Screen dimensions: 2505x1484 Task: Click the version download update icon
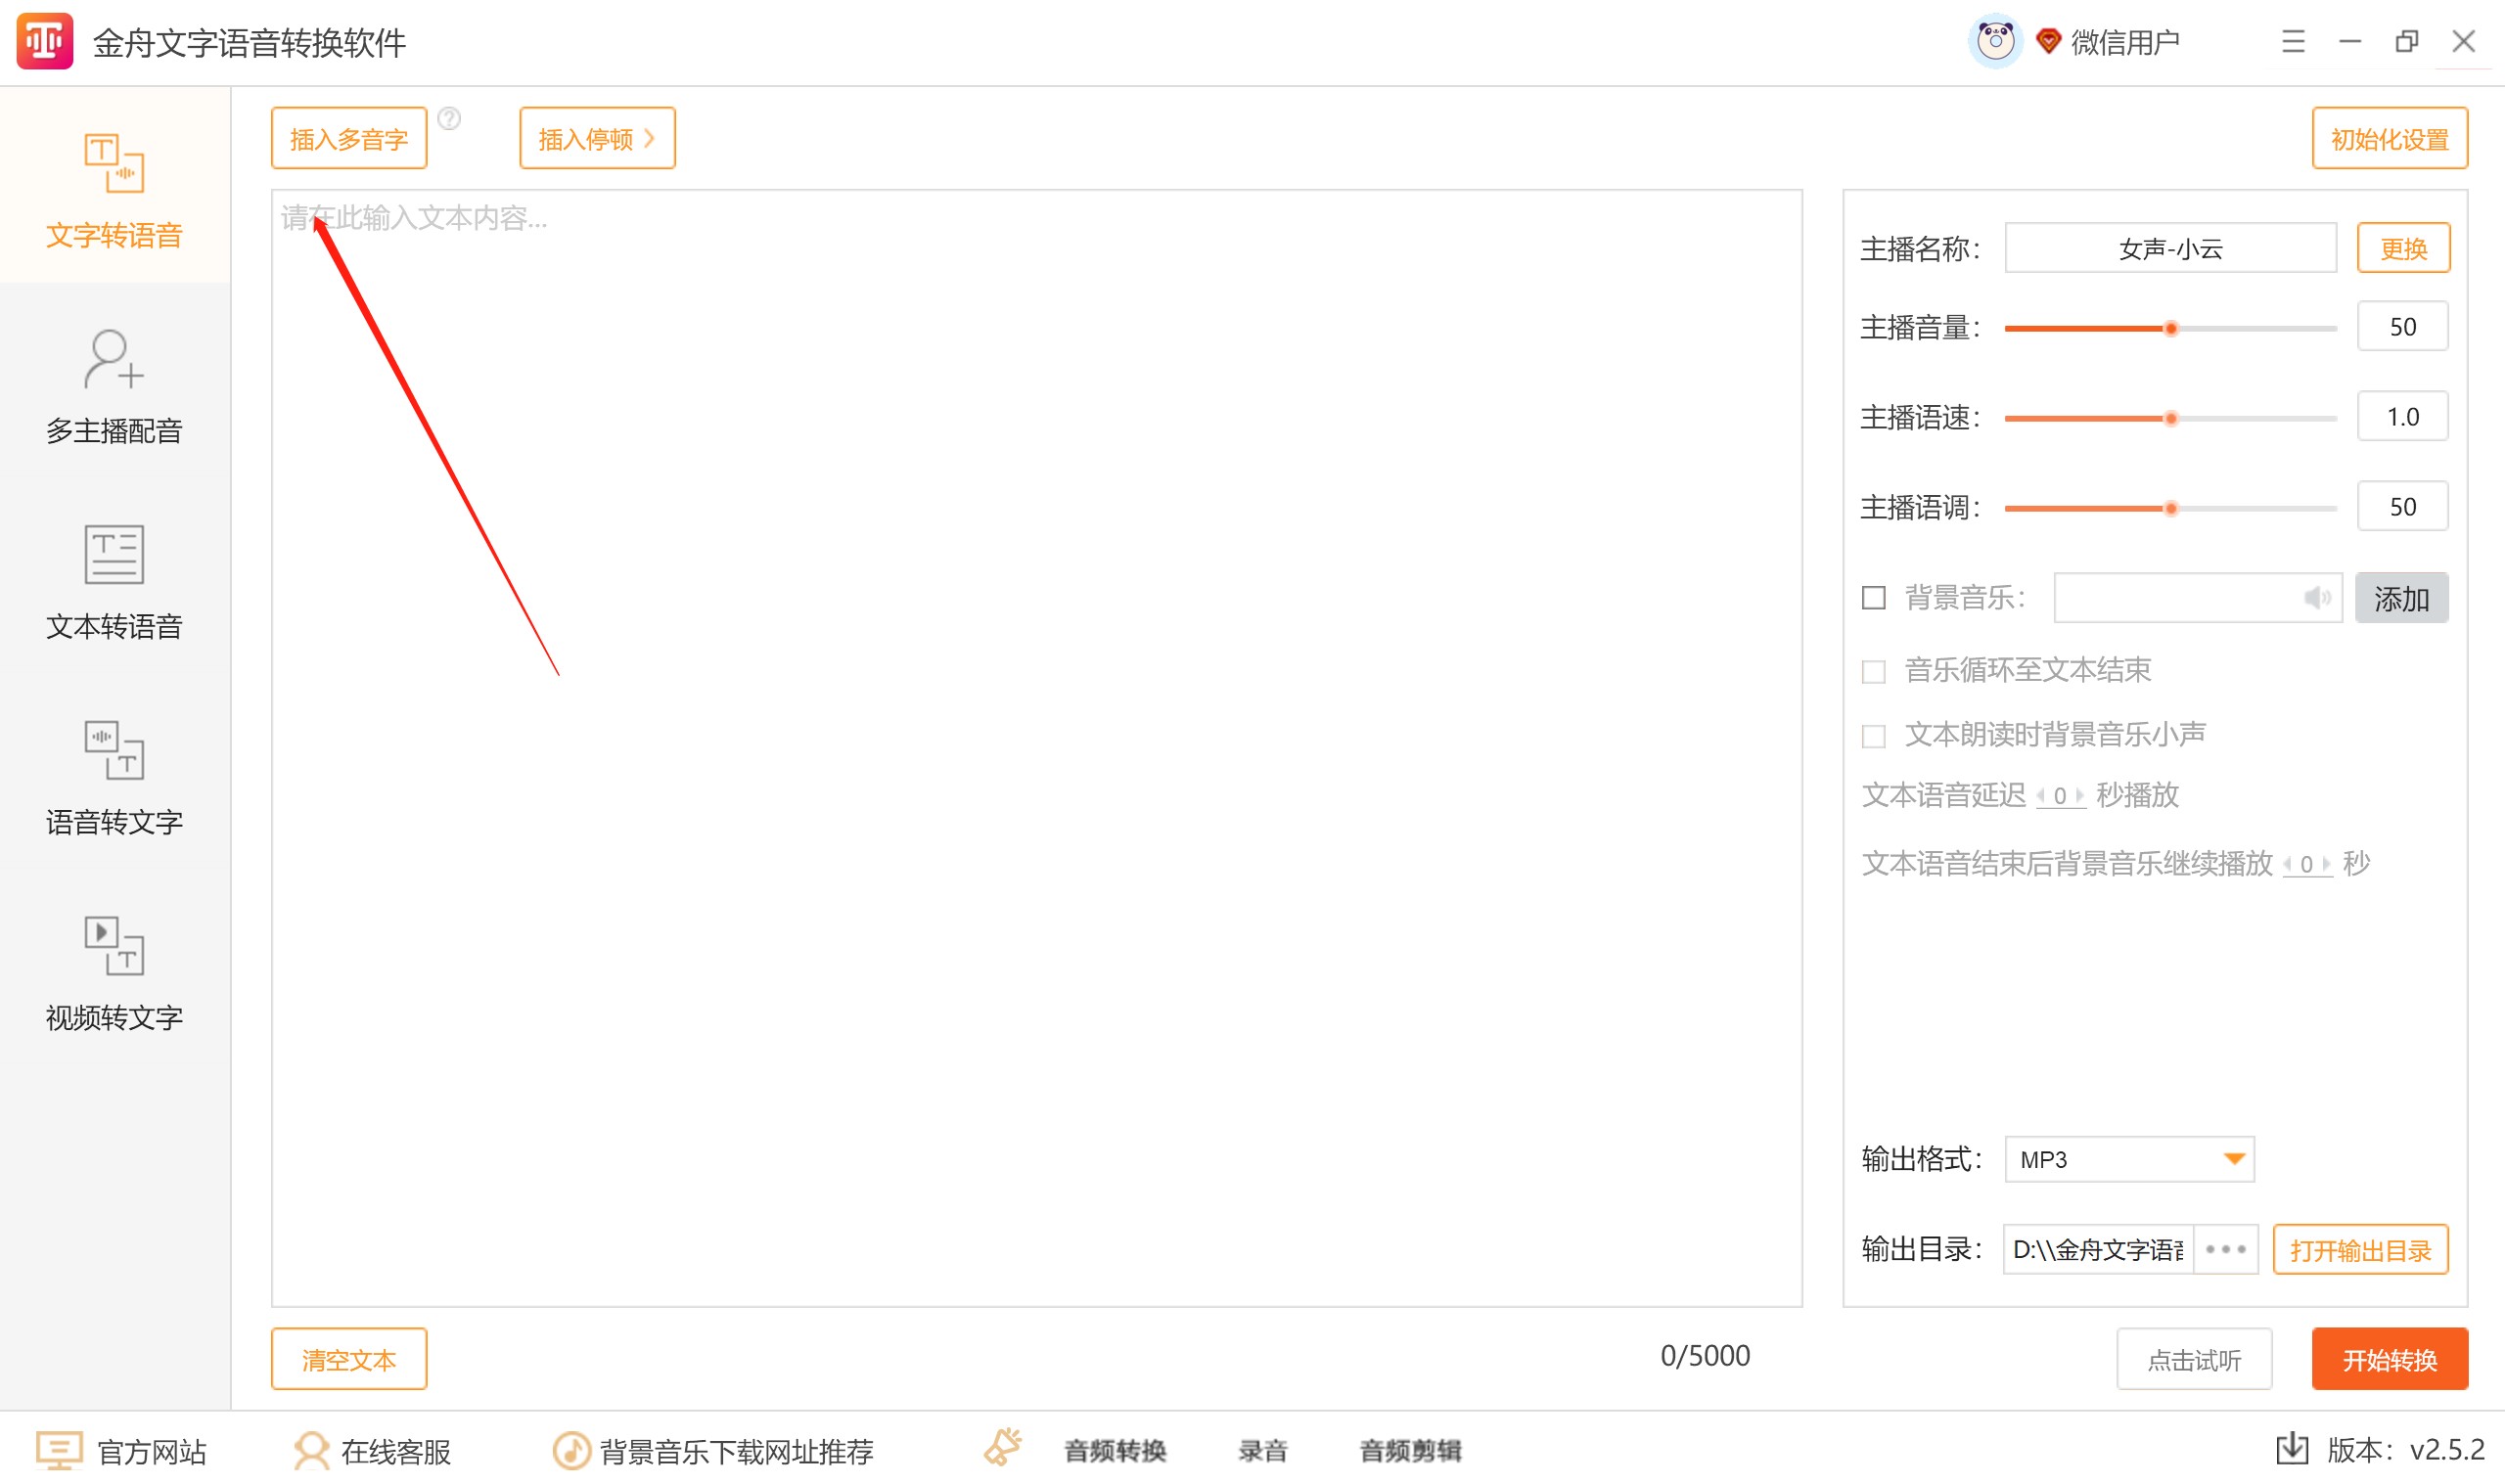point(2291,1449)
